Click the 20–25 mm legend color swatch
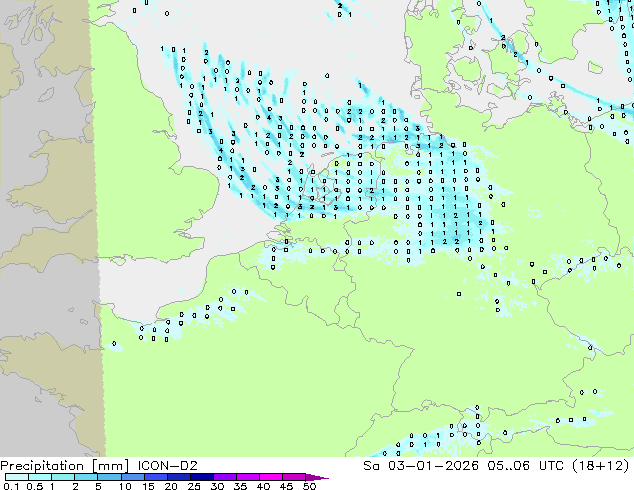 tap(179, 477)
